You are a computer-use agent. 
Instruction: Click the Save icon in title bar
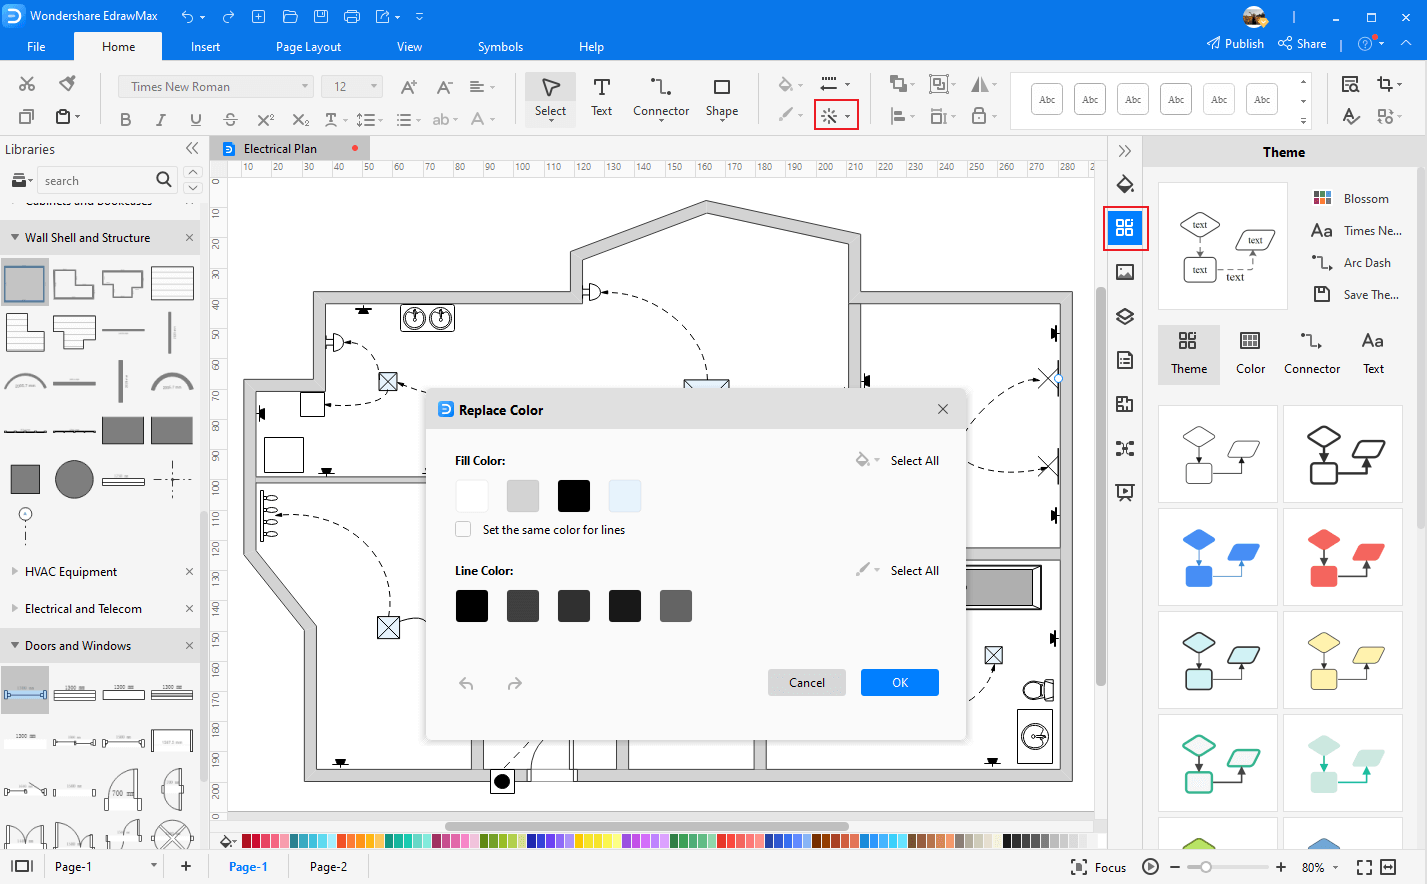tap(320, 16)
